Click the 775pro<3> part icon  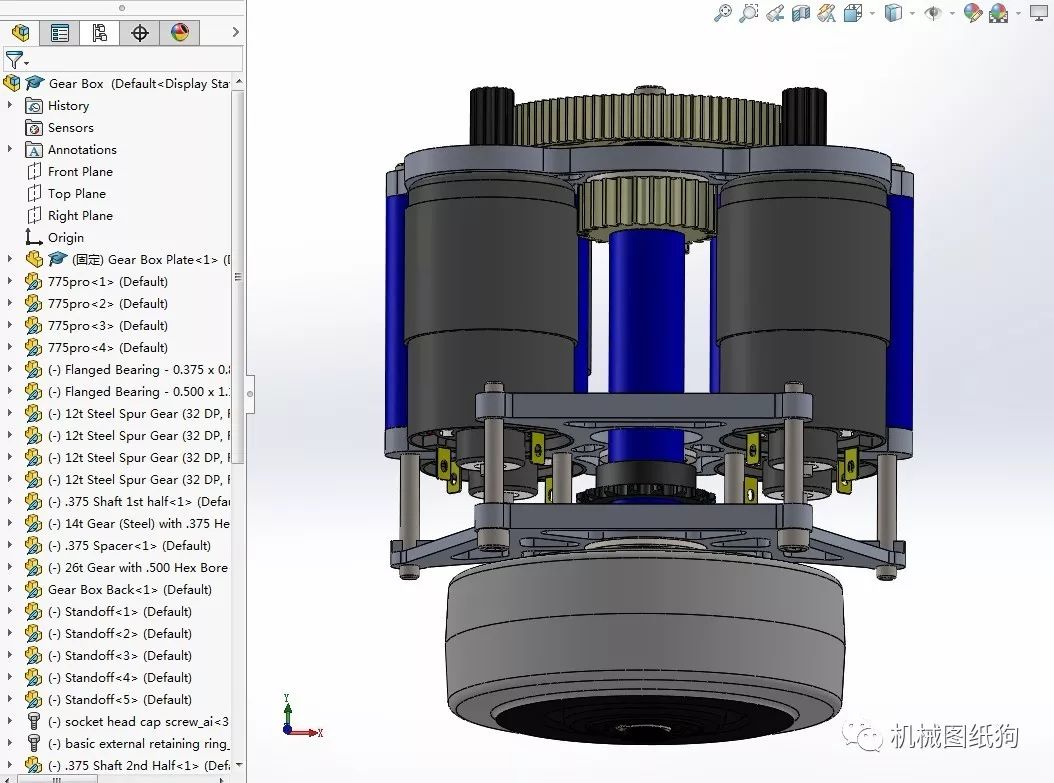(34, 325)
